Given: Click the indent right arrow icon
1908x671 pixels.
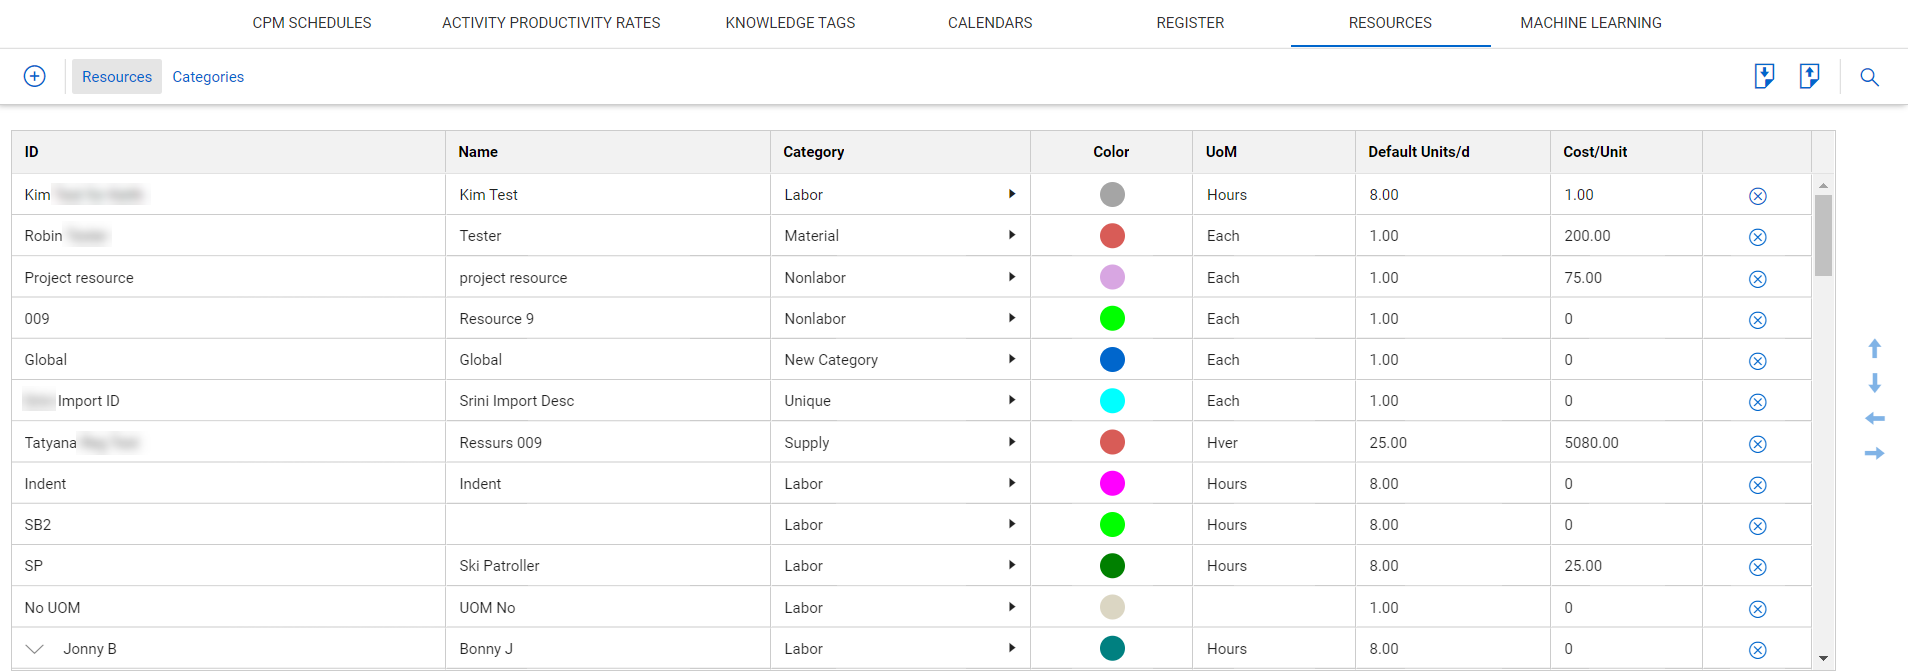Looking at the screenshot, I should [x=1875, y=453].
